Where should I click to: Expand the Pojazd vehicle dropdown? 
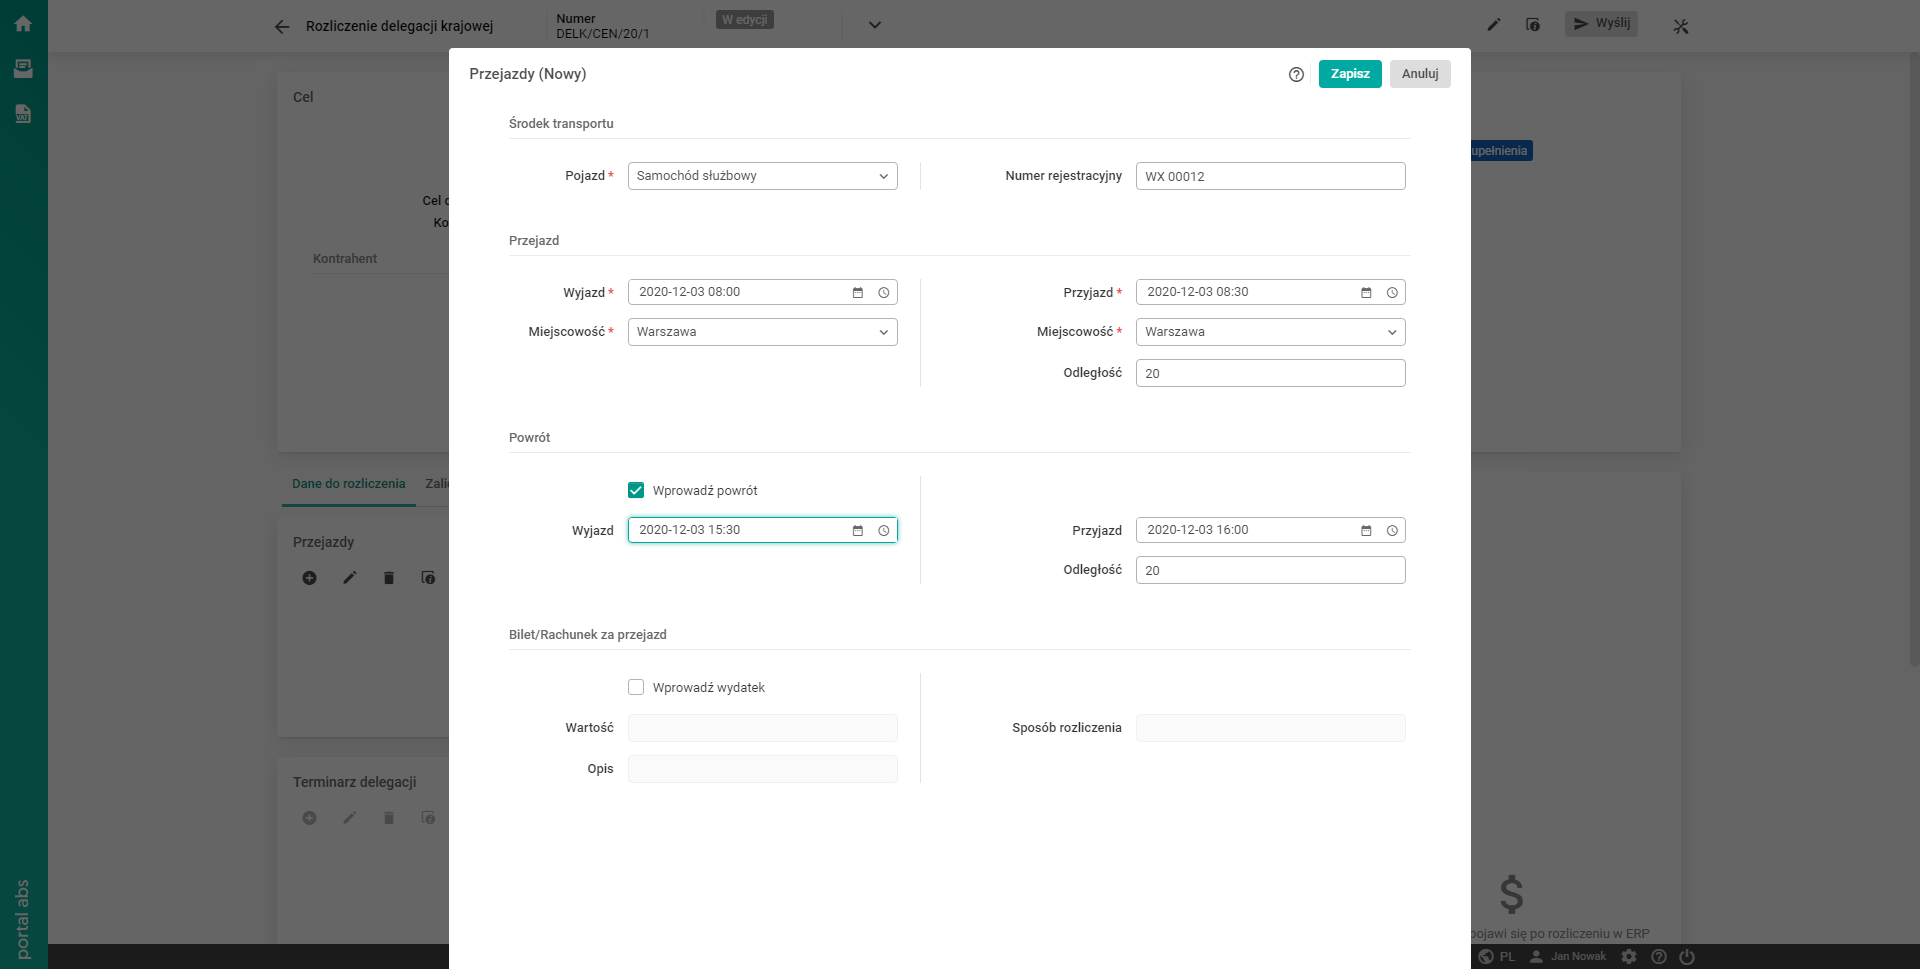pyautogui.click(x=762, y=176)
